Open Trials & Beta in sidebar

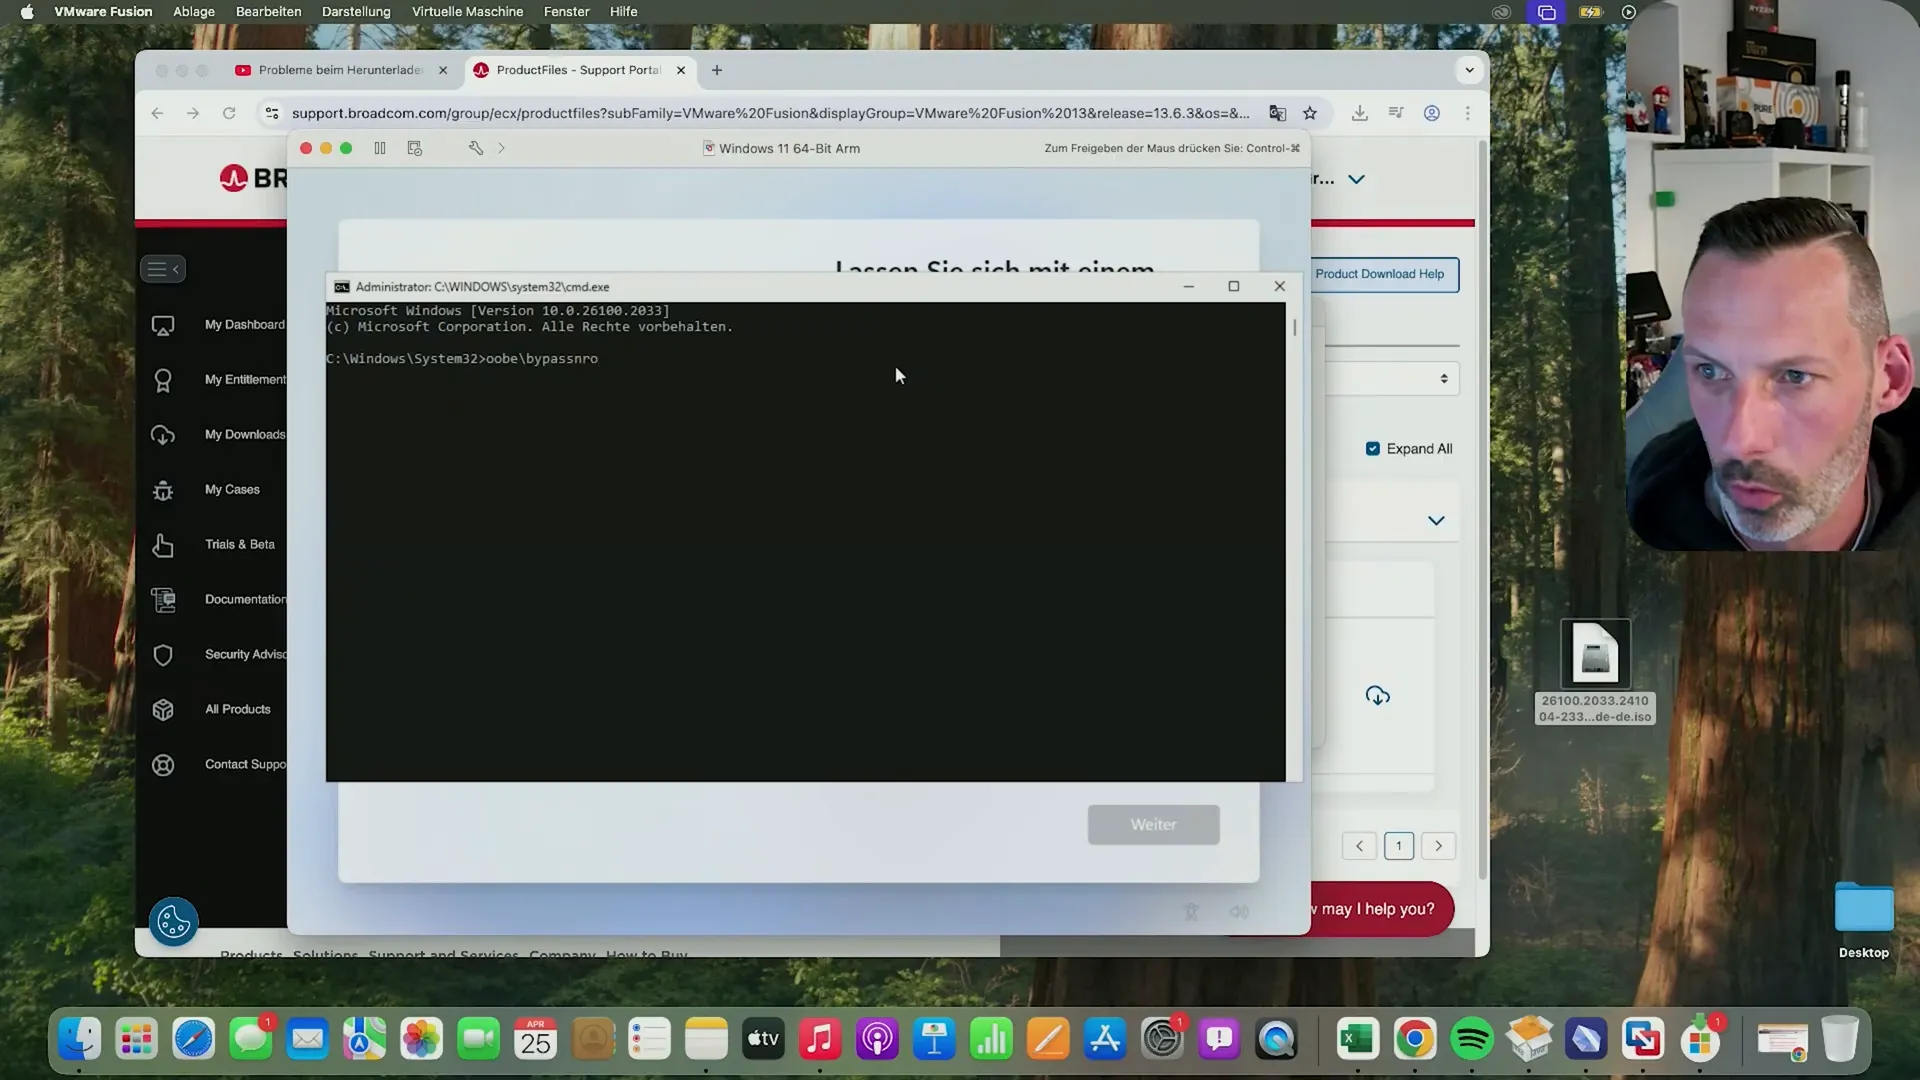pos(212,545)
